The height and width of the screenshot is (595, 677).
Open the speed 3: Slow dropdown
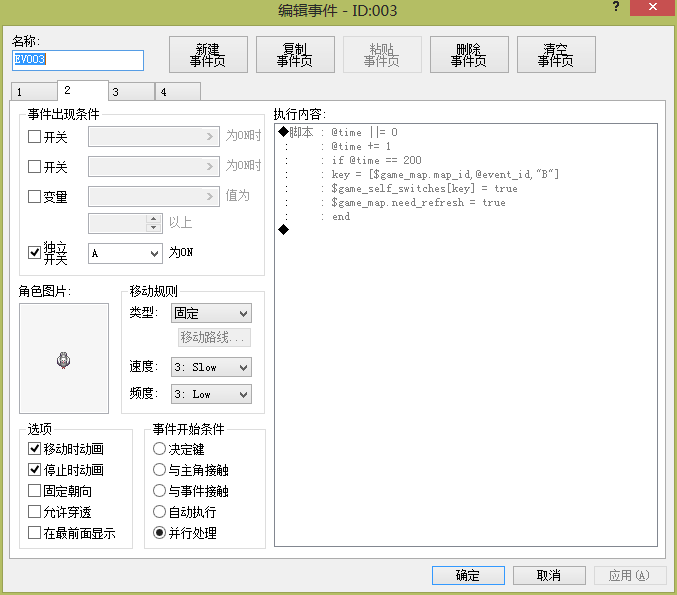(x=211, y=367)
